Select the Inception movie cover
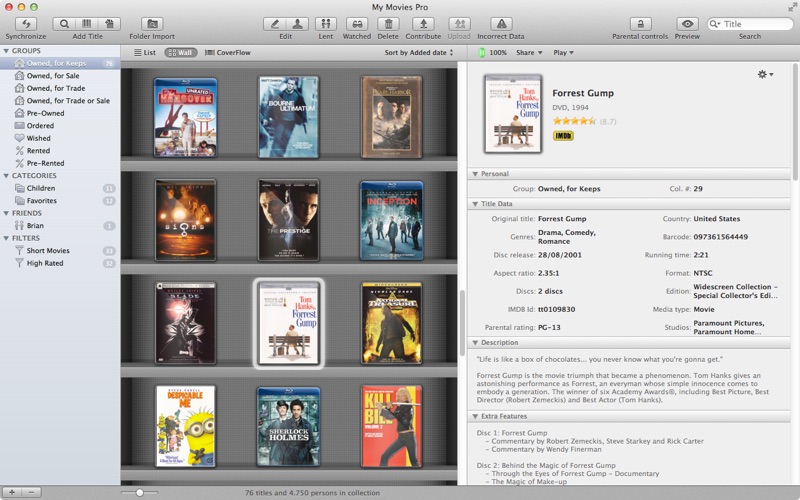This screenshot has height=500, width=800. coord(391,220)
